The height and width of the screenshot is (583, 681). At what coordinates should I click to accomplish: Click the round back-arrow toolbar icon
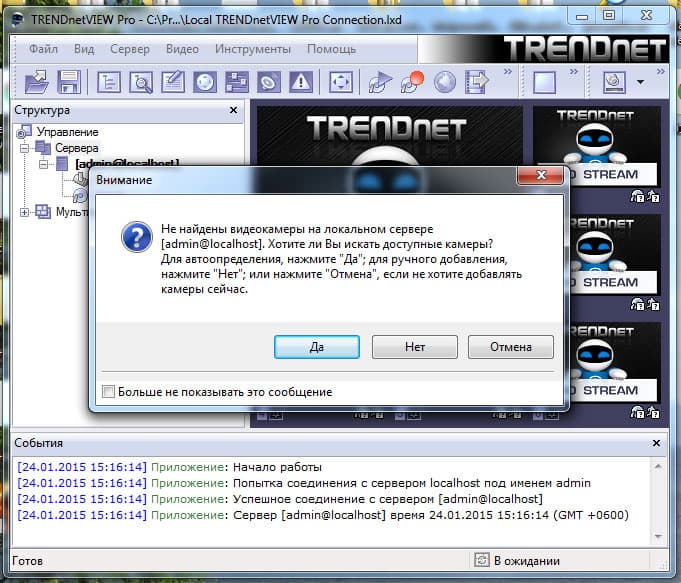click(445, 82)
